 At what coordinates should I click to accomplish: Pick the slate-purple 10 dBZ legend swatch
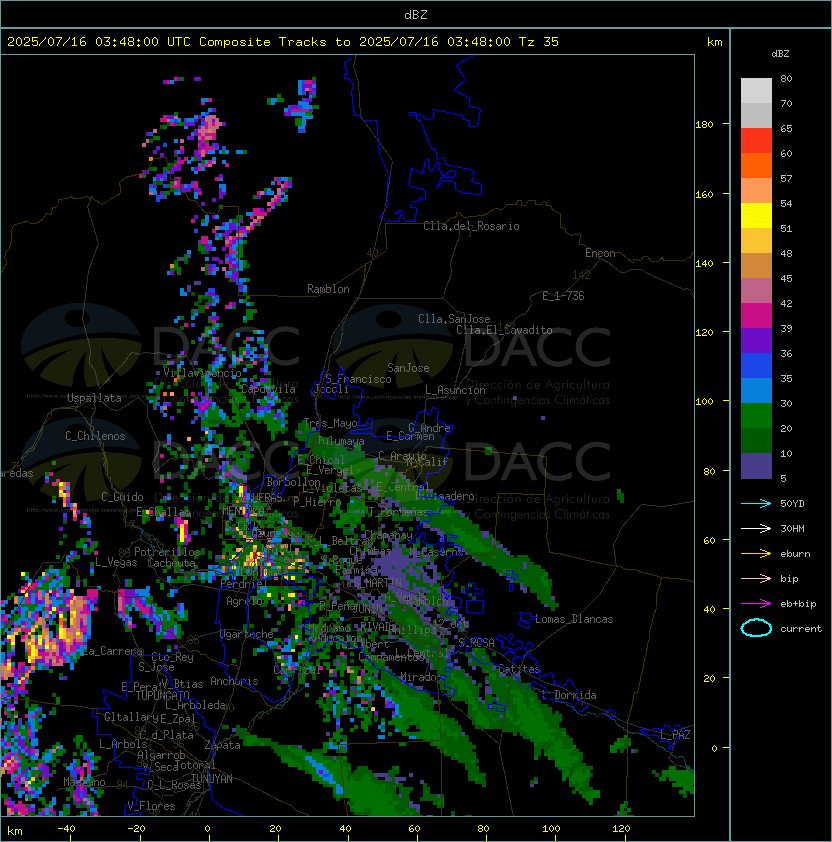click(x=756, y=466)
